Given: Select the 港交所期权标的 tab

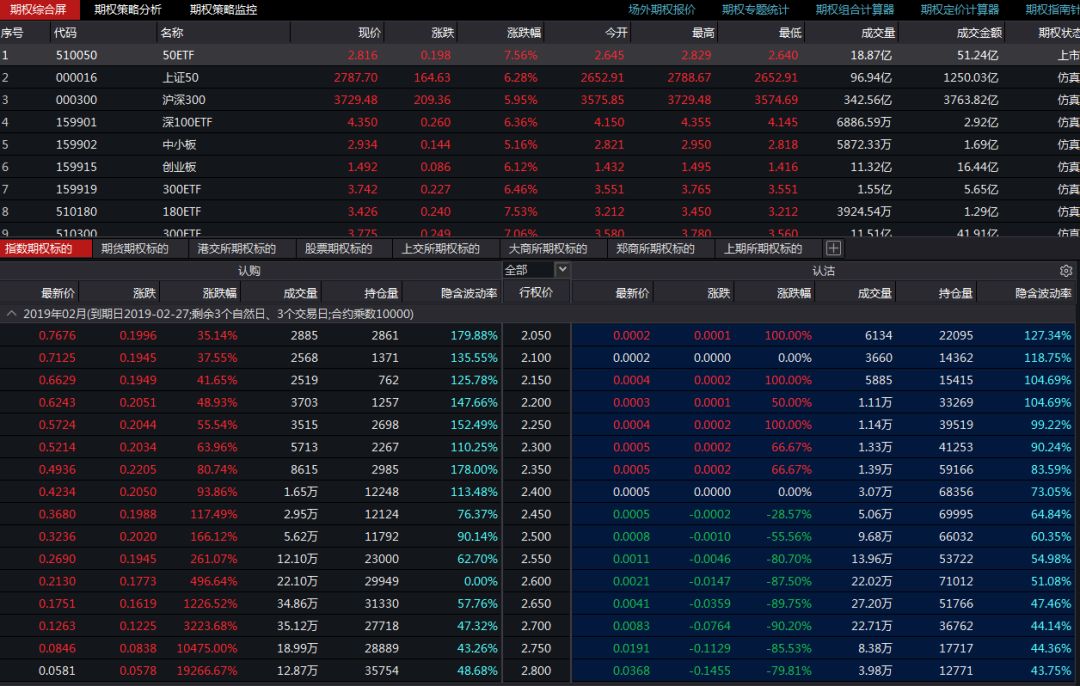Looking at the screenshot, I should click(236, 248).
